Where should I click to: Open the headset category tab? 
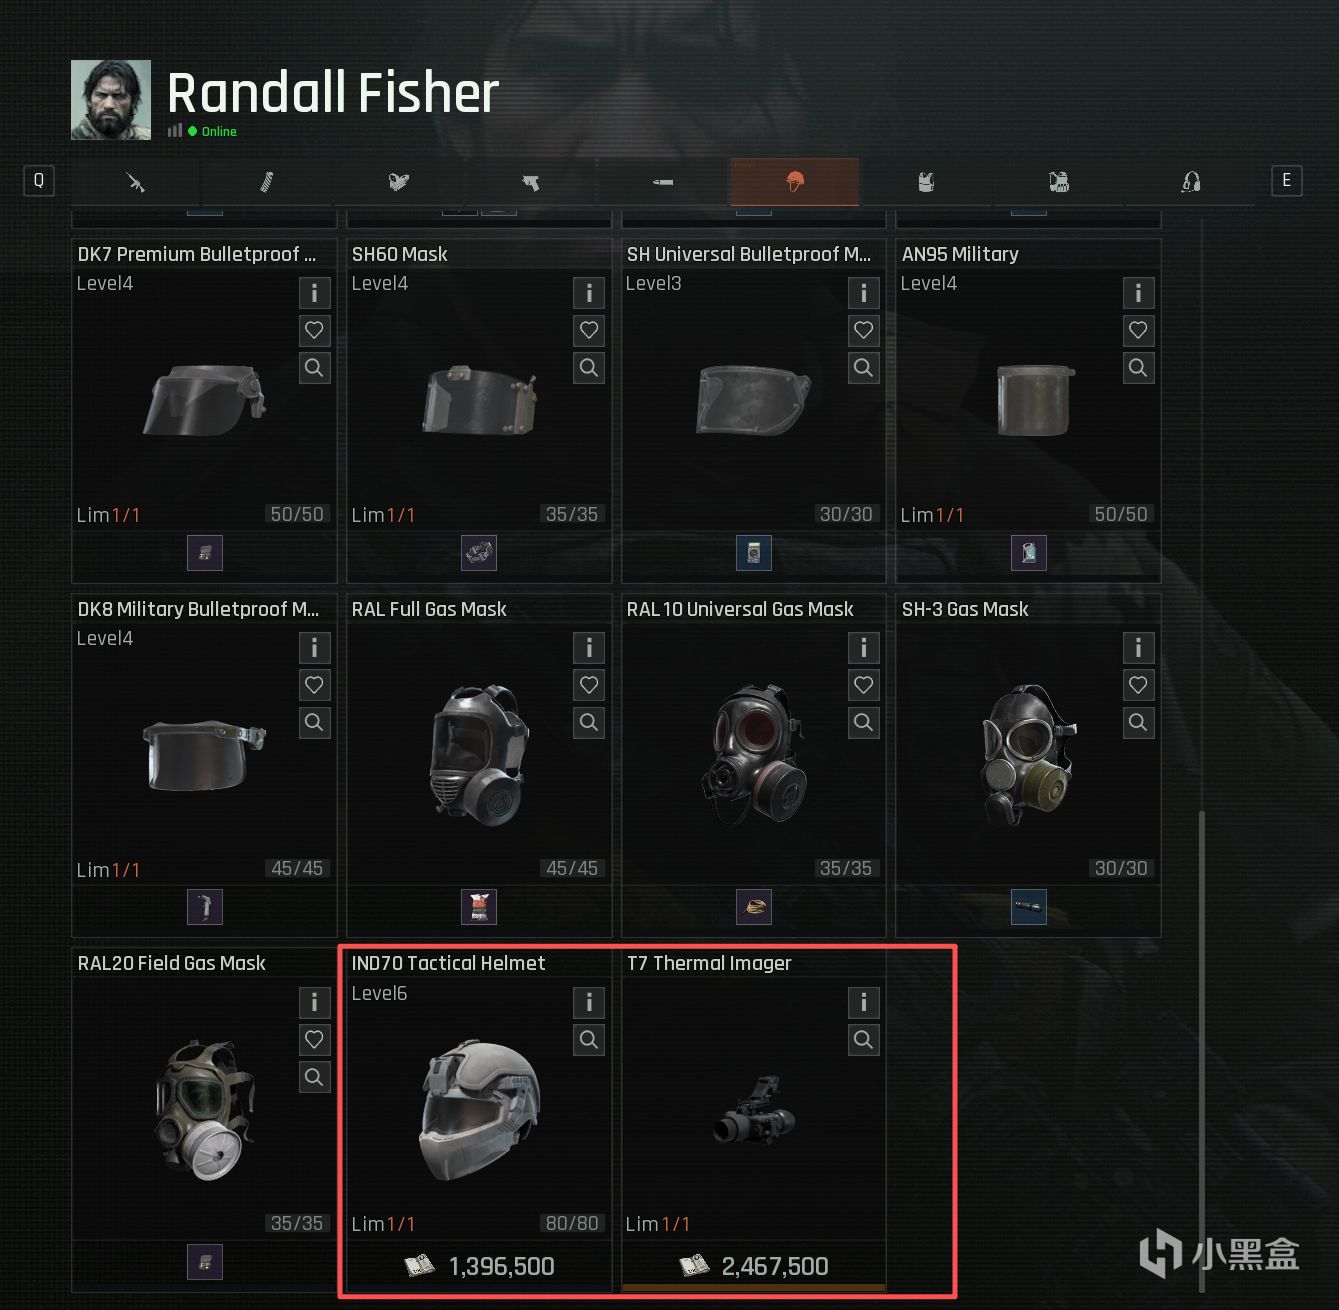pos(1190,182)
